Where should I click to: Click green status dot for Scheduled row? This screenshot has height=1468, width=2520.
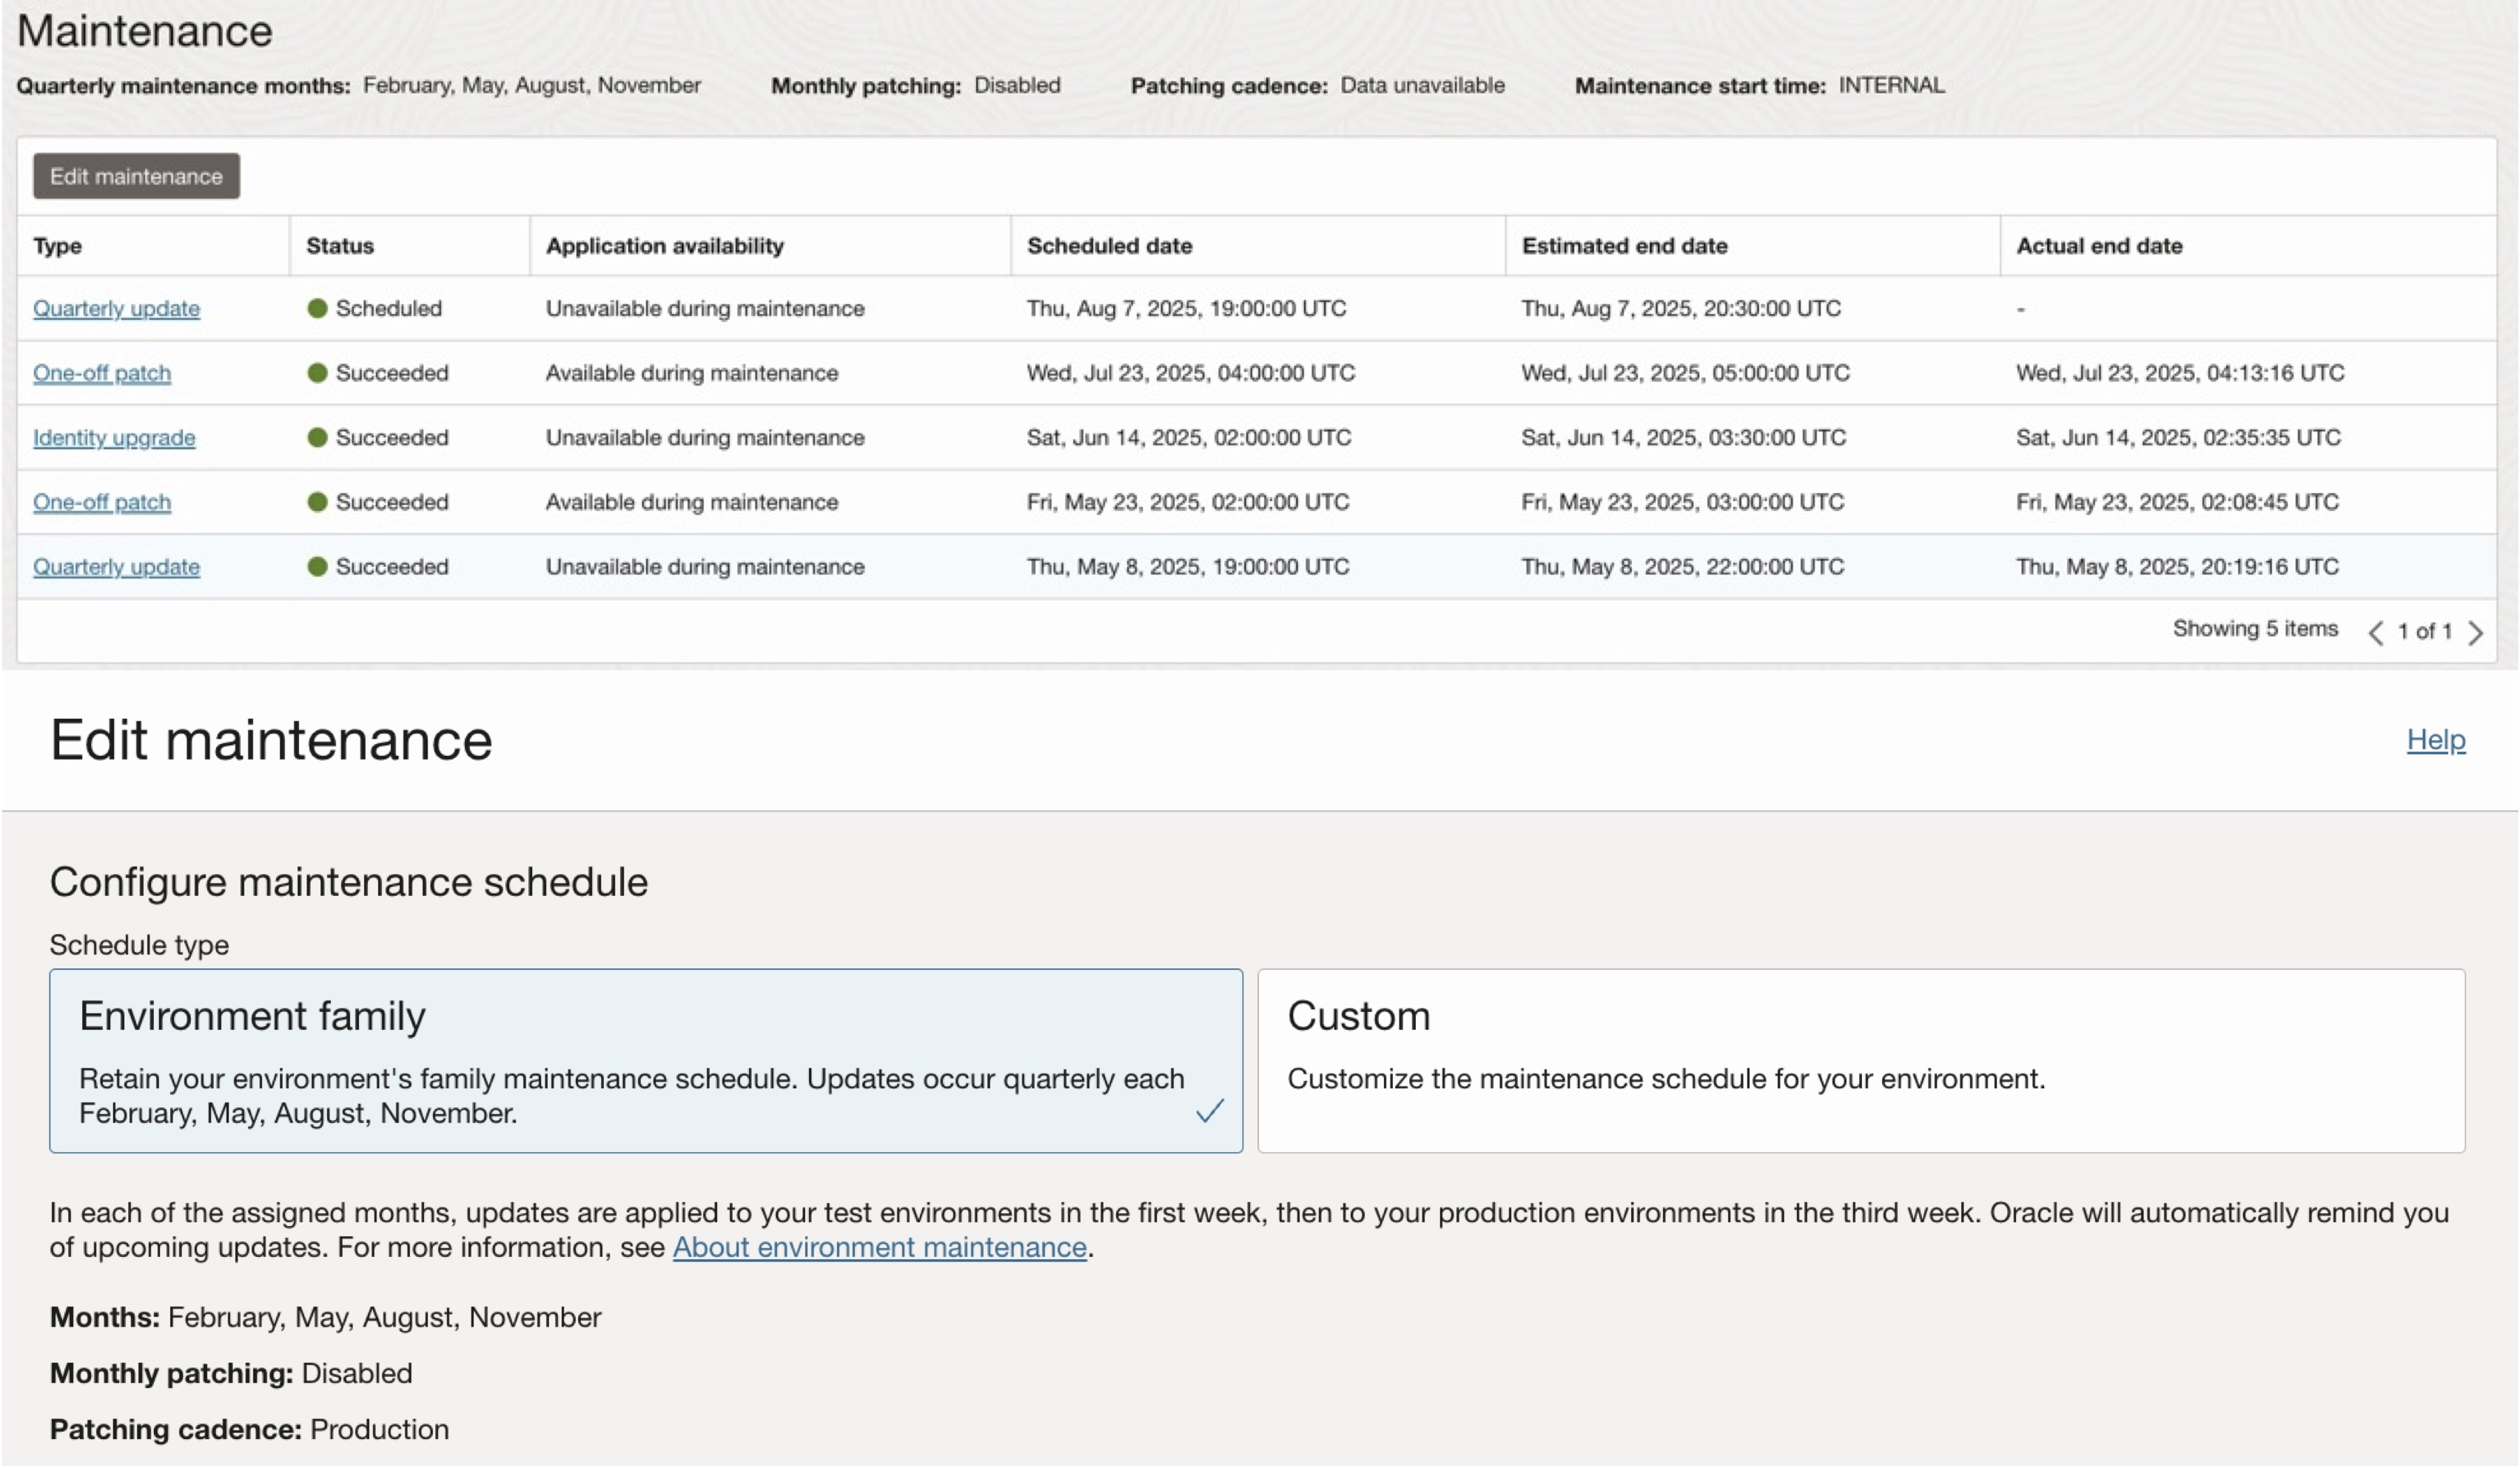pos(317,308)
